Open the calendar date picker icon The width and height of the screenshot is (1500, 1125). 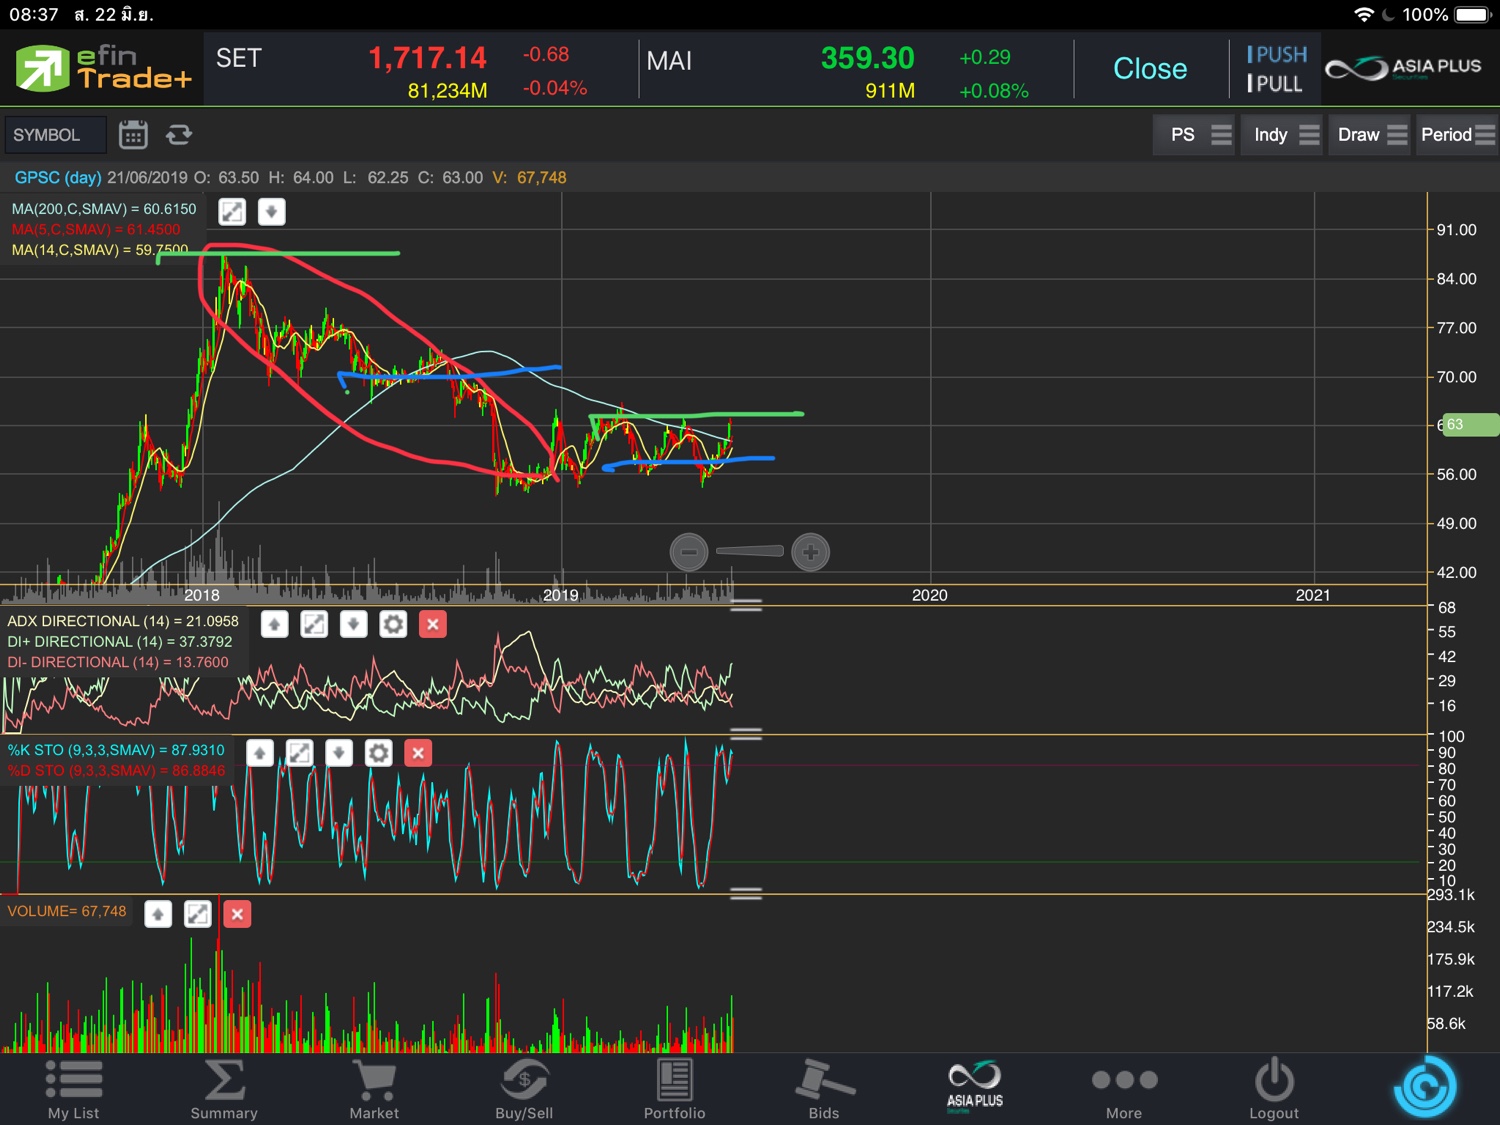133,135
